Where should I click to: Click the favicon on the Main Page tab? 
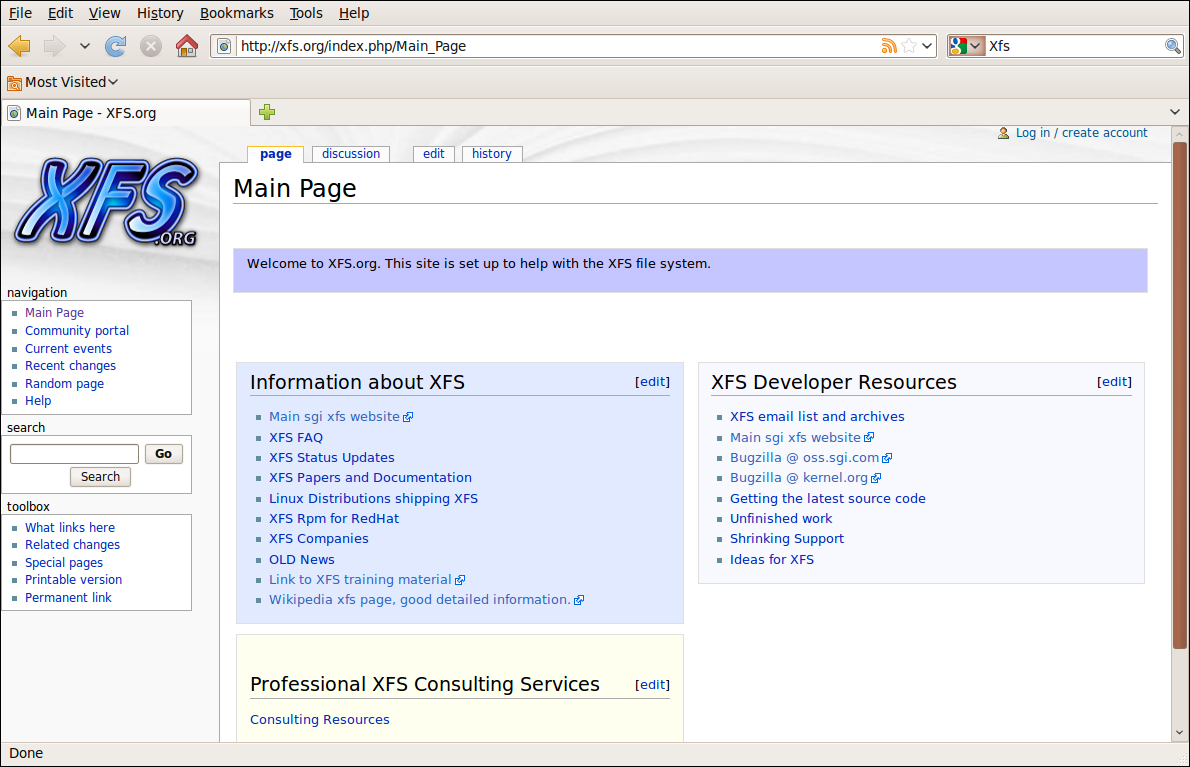tap(14, 113)
